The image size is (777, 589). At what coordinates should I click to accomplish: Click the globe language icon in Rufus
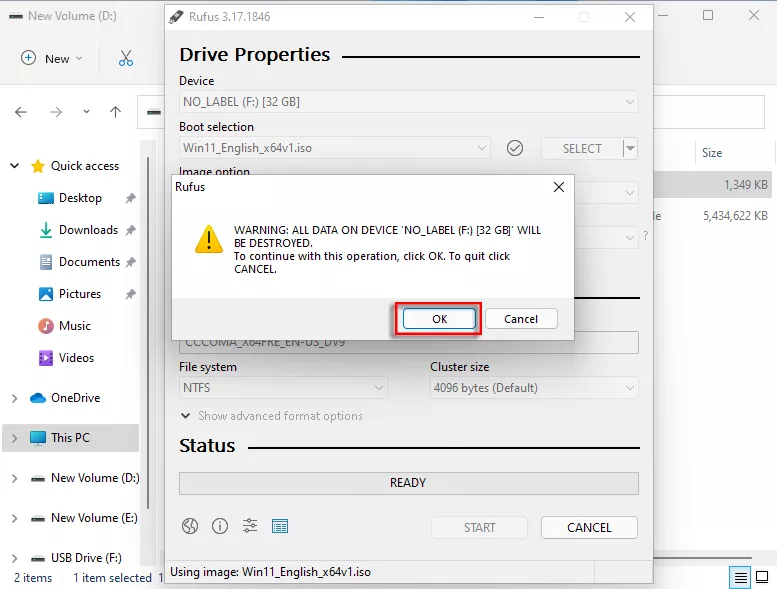point(190,526)
